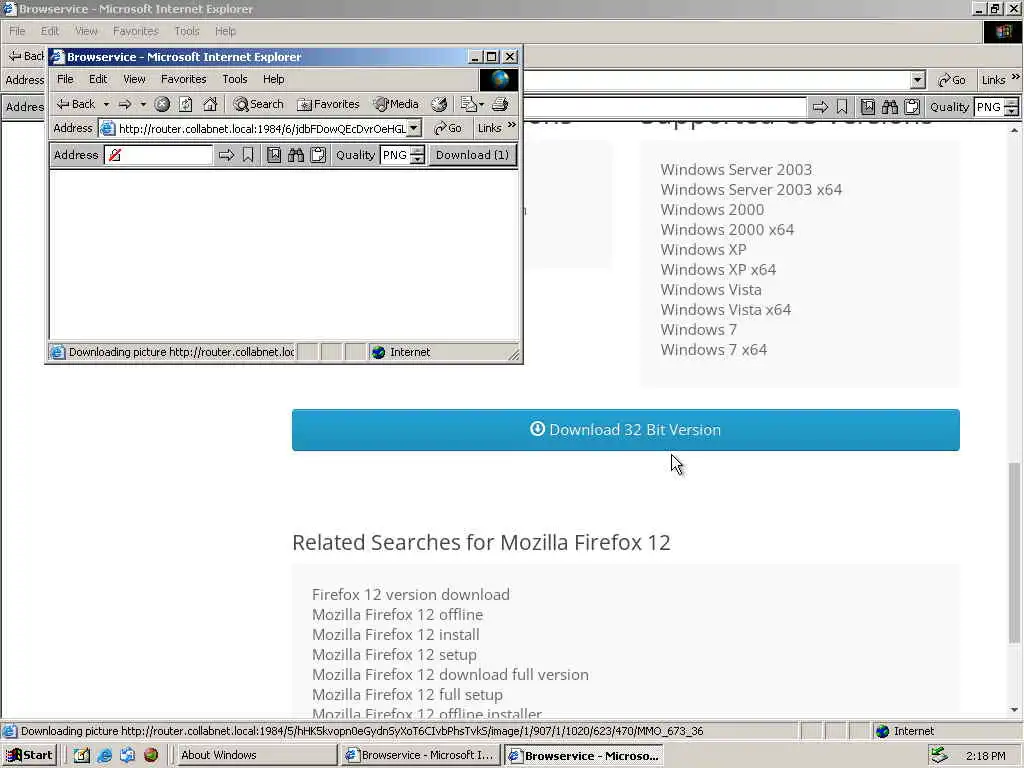Click 'Mozilla Firefox 12 full setup' text

pos(408,694)
